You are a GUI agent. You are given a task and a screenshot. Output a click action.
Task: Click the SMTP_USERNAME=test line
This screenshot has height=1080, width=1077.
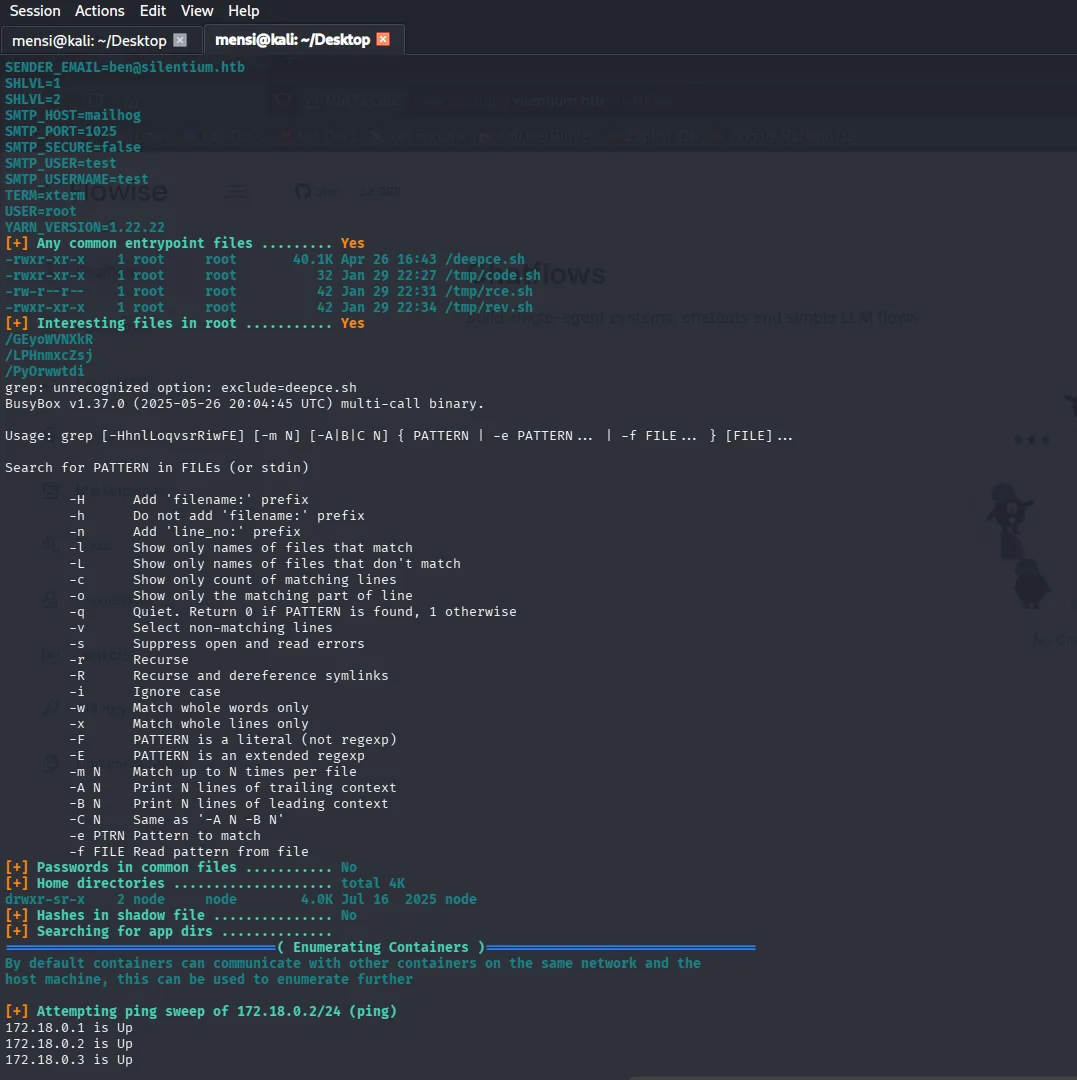76,179
